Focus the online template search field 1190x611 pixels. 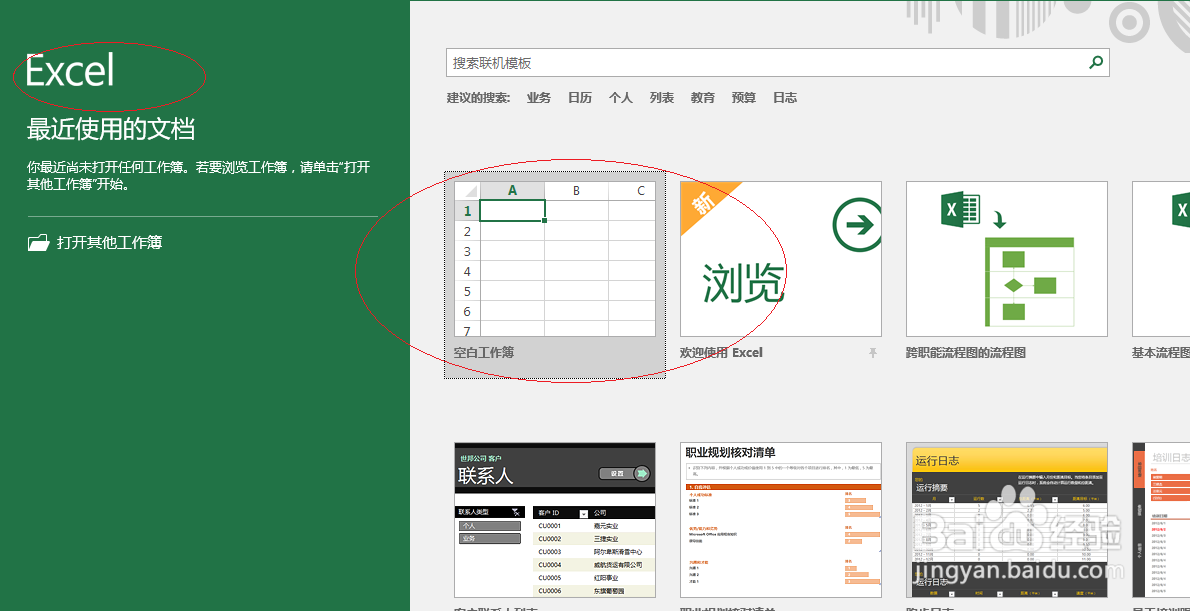tap(778, 63)
